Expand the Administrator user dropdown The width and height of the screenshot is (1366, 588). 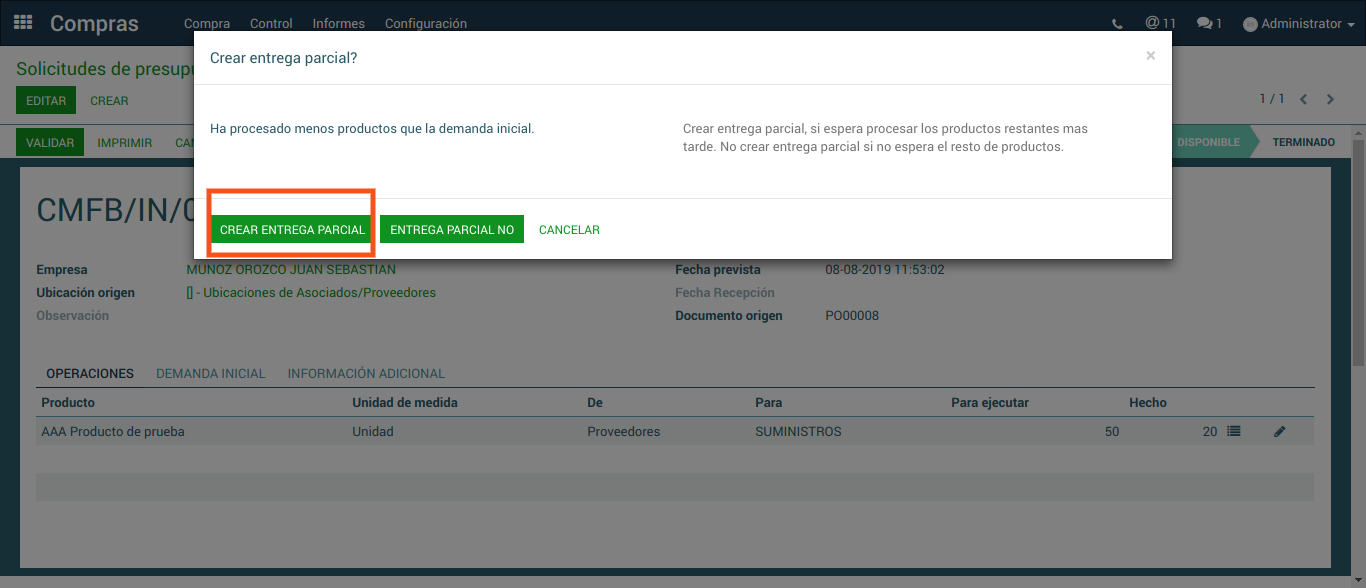[x=1299, y=24]
